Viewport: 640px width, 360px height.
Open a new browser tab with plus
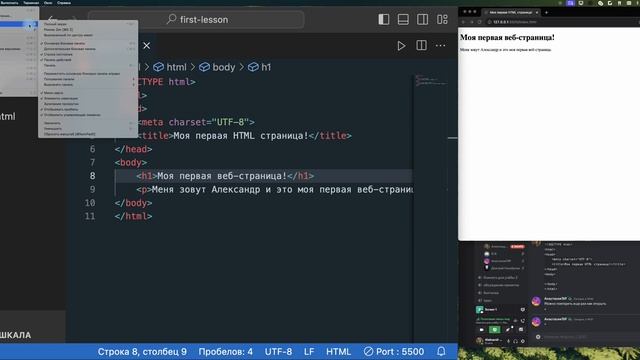tap(546, 13)
